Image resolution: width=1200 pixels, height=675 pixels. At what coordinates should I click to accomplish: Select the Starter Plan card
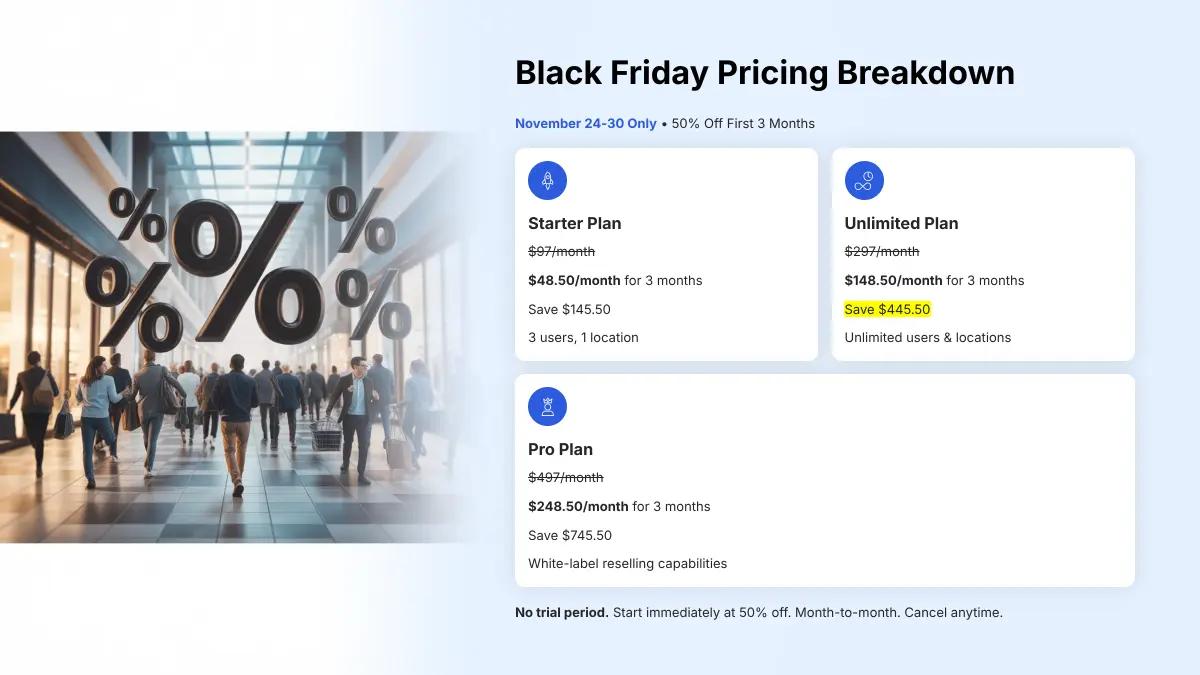[666, 254]
